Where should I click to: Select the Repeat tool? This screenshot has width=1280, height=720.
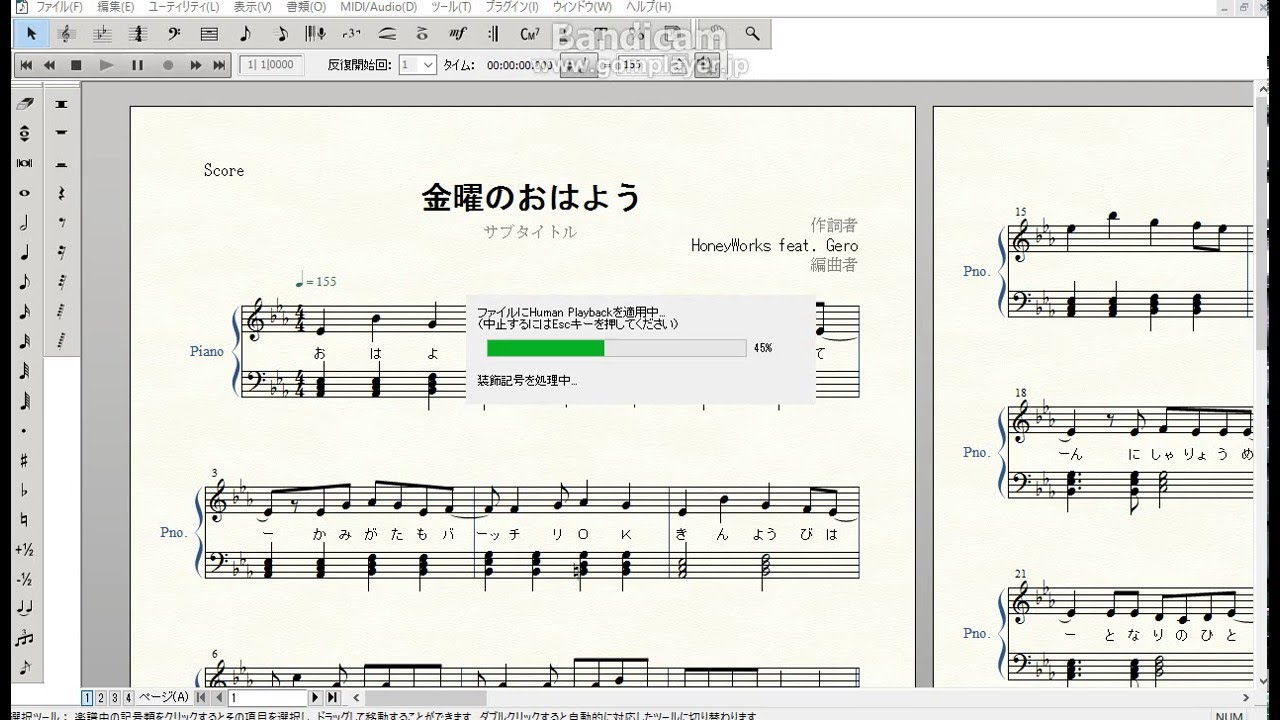pyautogui.click(x=495, y=34)
